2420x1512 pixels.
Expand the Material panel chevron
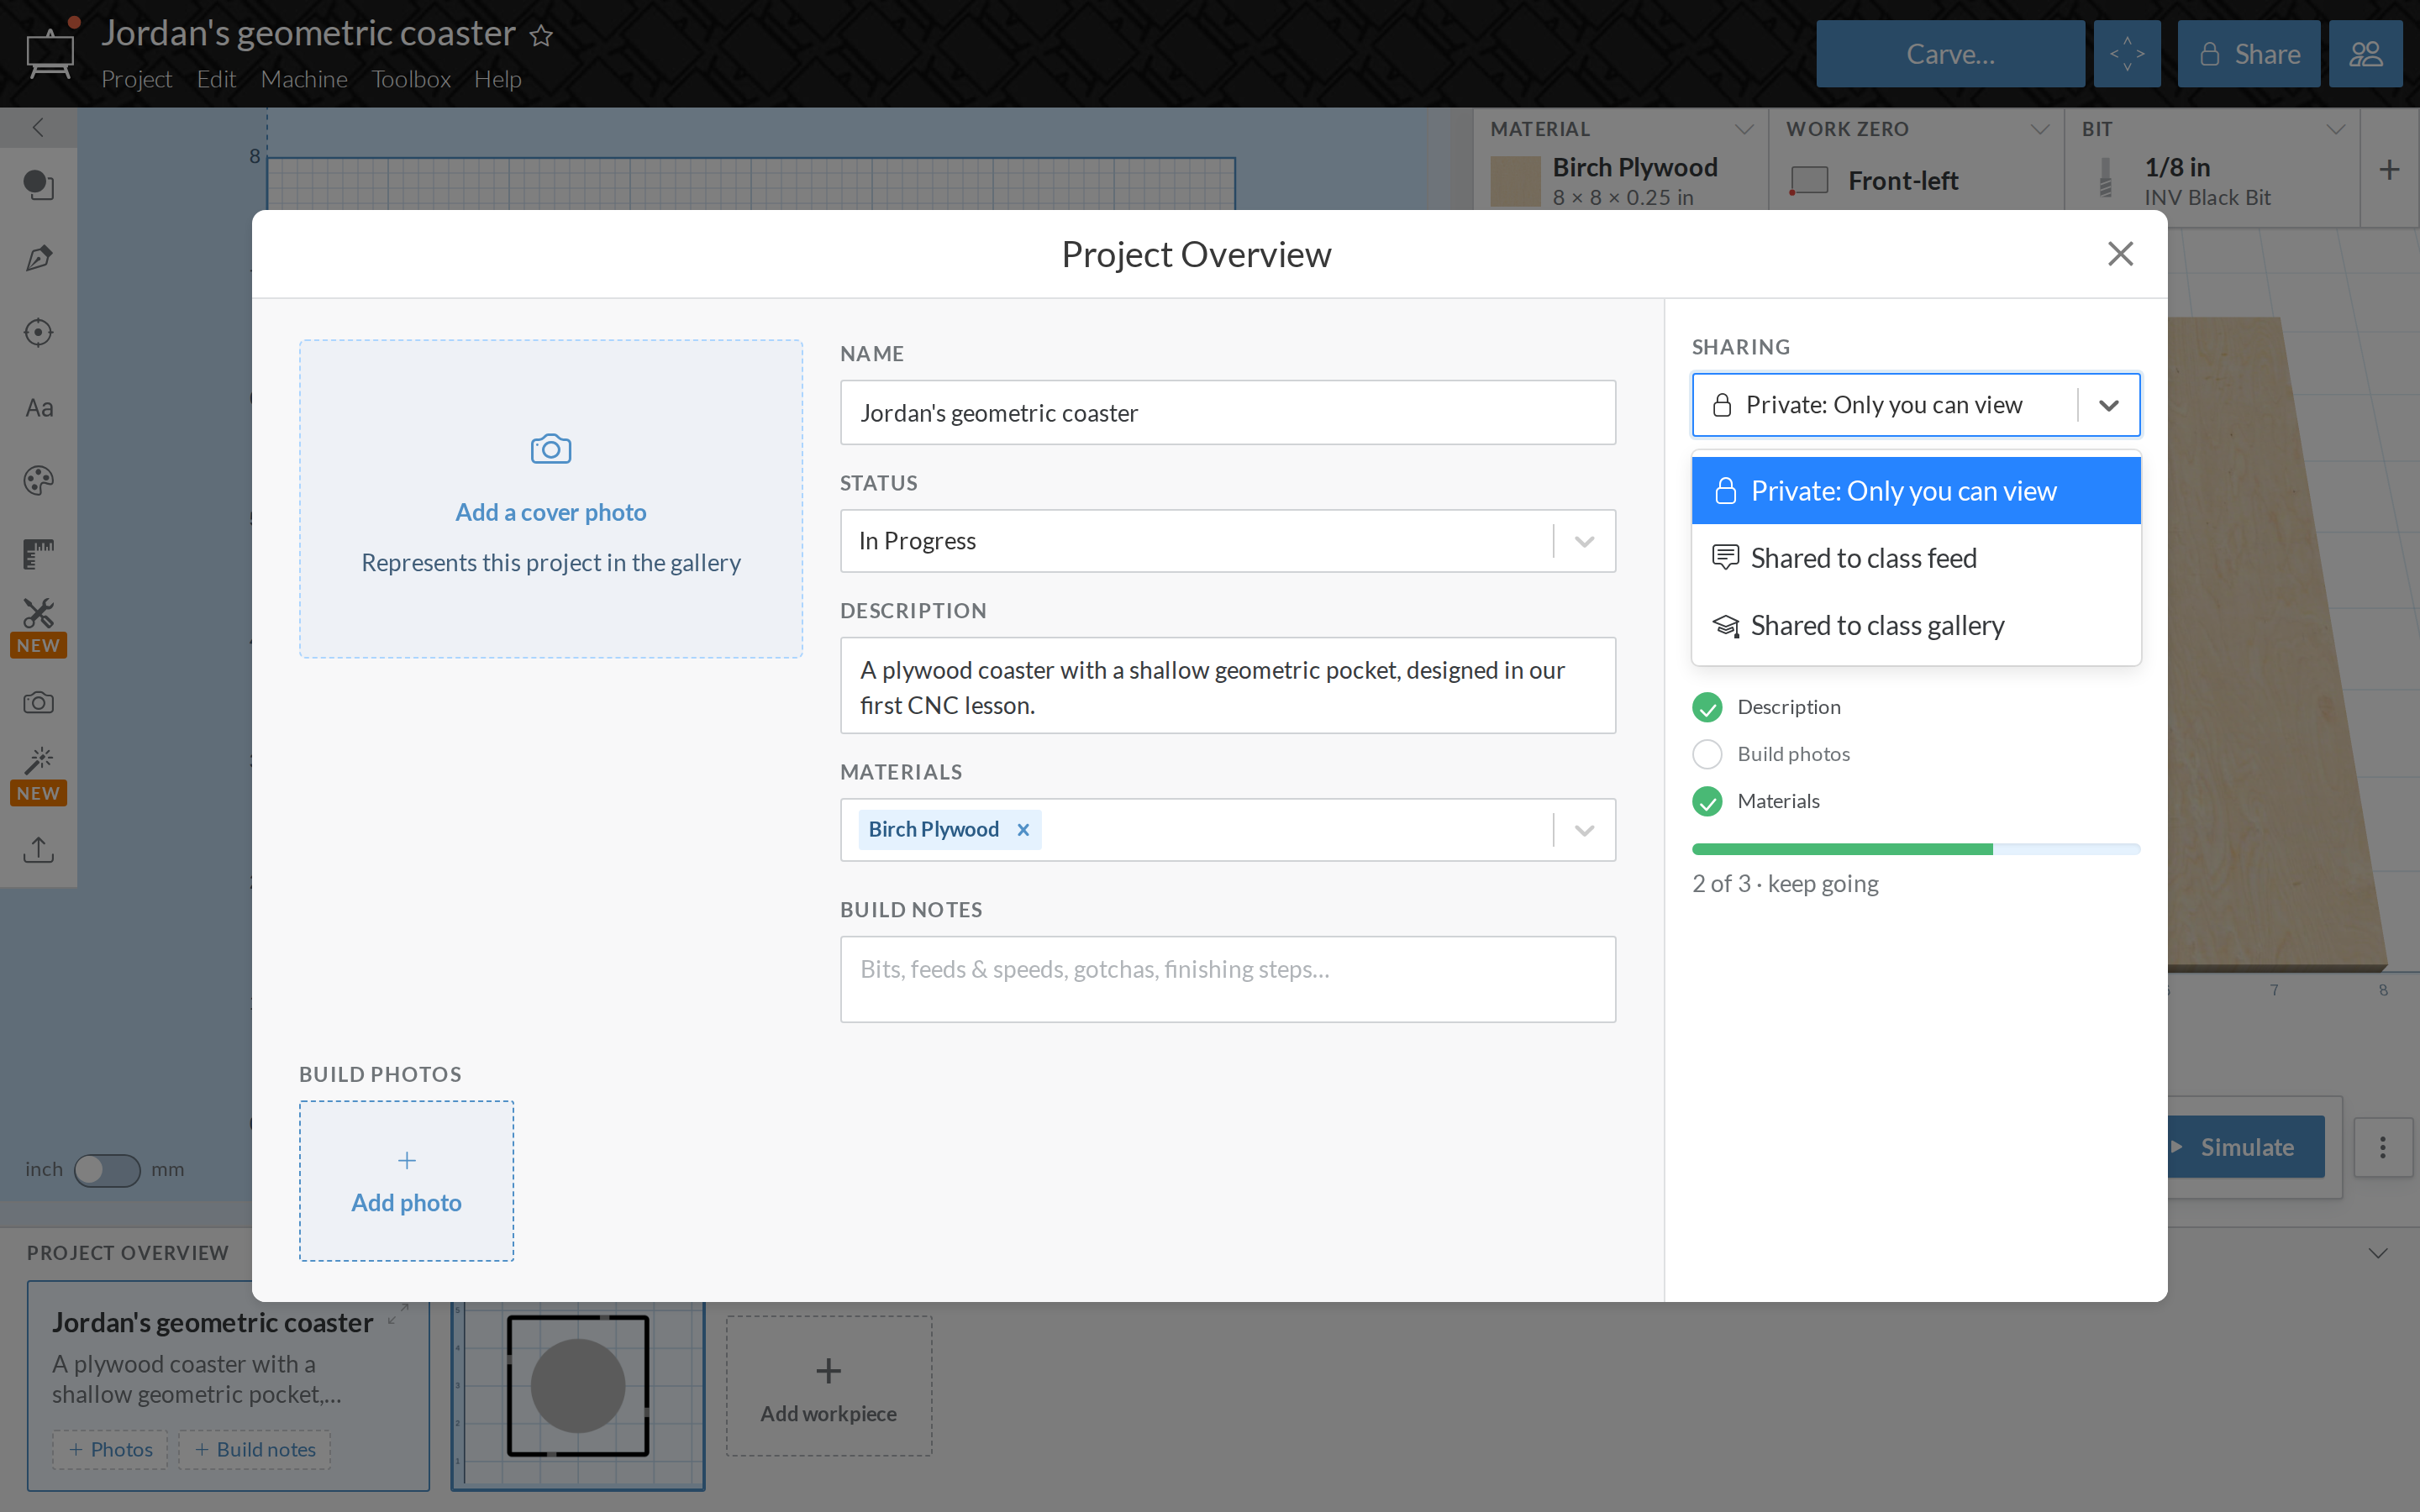point(1744,129)
